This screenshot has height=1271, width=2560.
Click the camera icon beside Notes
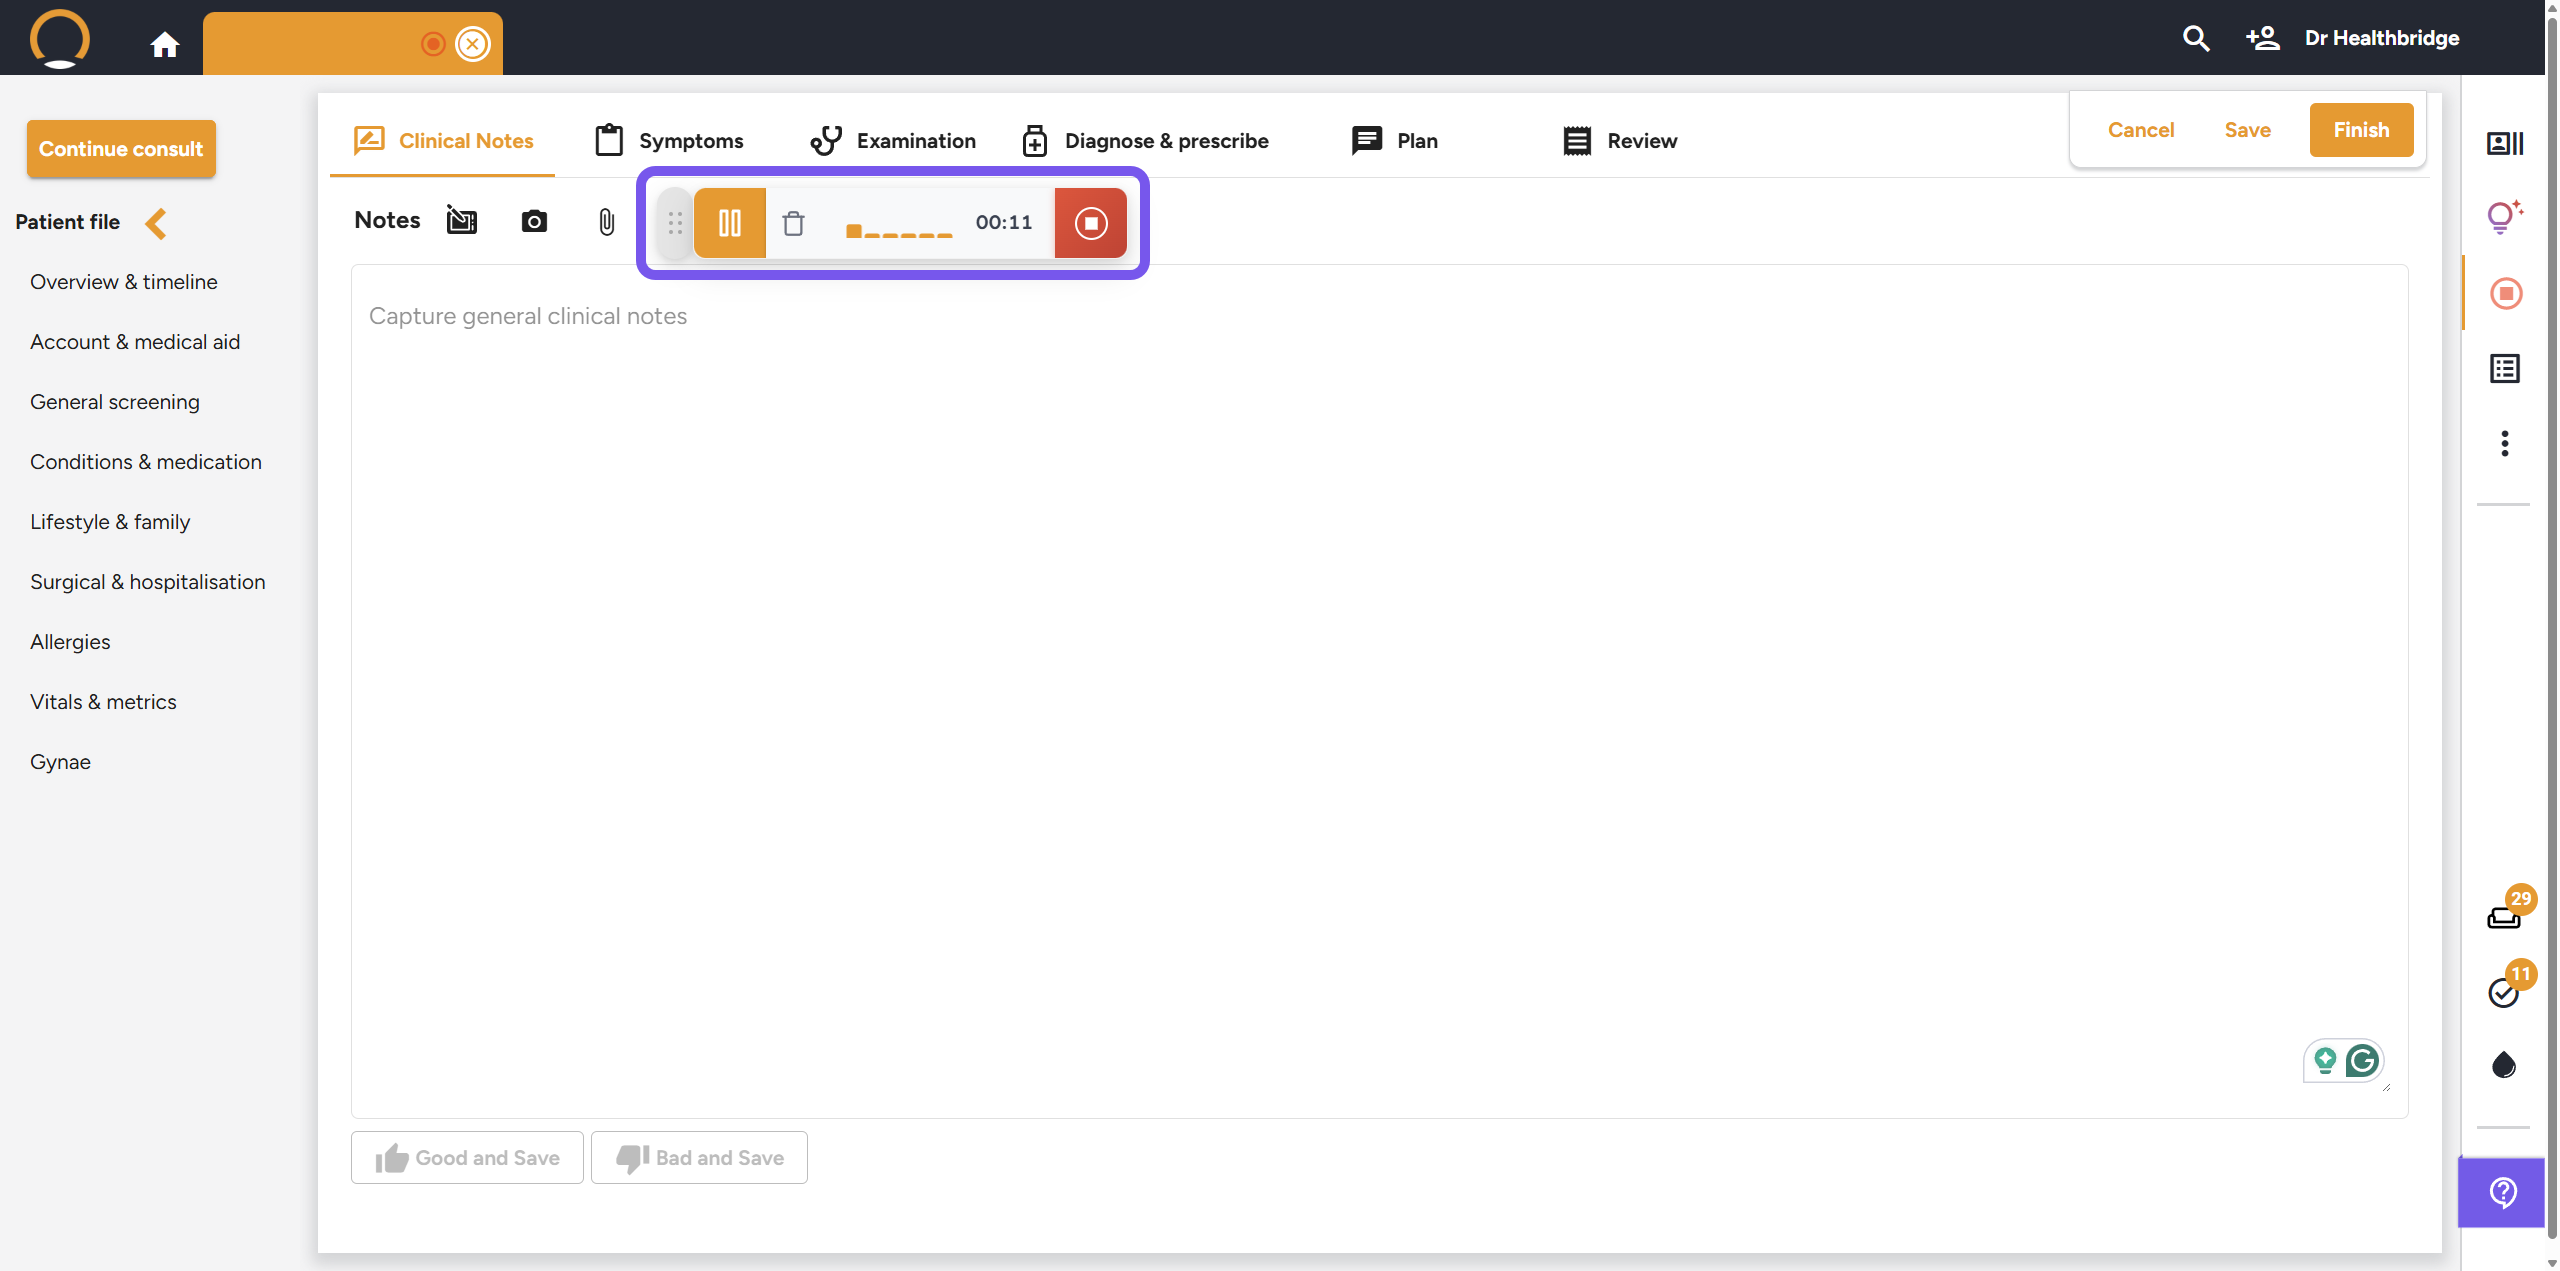[x=534, y=221]
